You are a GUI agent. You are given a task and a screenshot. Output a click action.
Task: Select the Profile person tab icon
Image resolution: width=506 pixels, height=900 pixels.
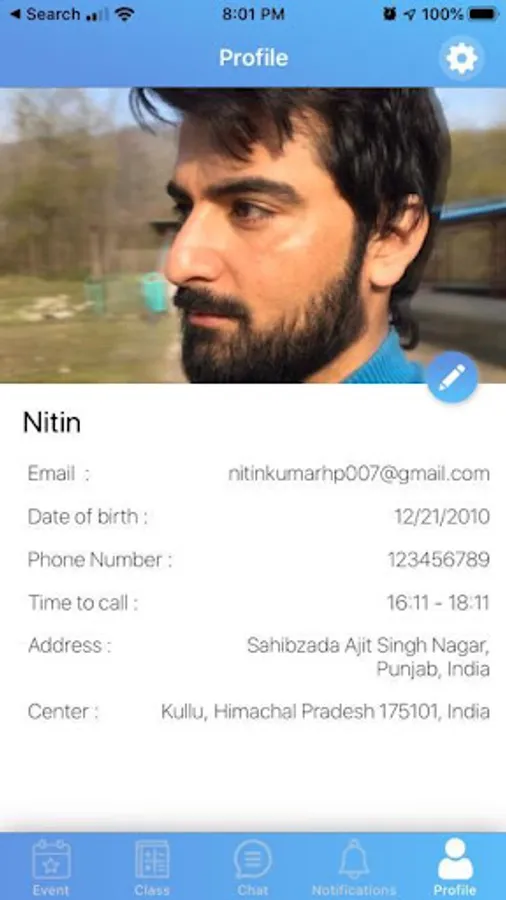456,859
